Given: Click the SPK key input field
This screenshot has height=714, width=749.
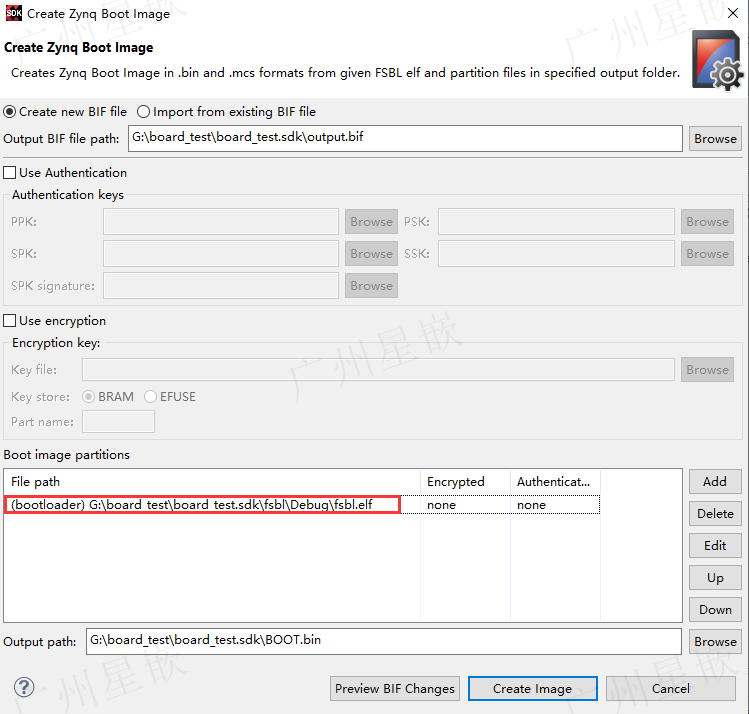Looking at the screenshot, I should tap(221, 254).
